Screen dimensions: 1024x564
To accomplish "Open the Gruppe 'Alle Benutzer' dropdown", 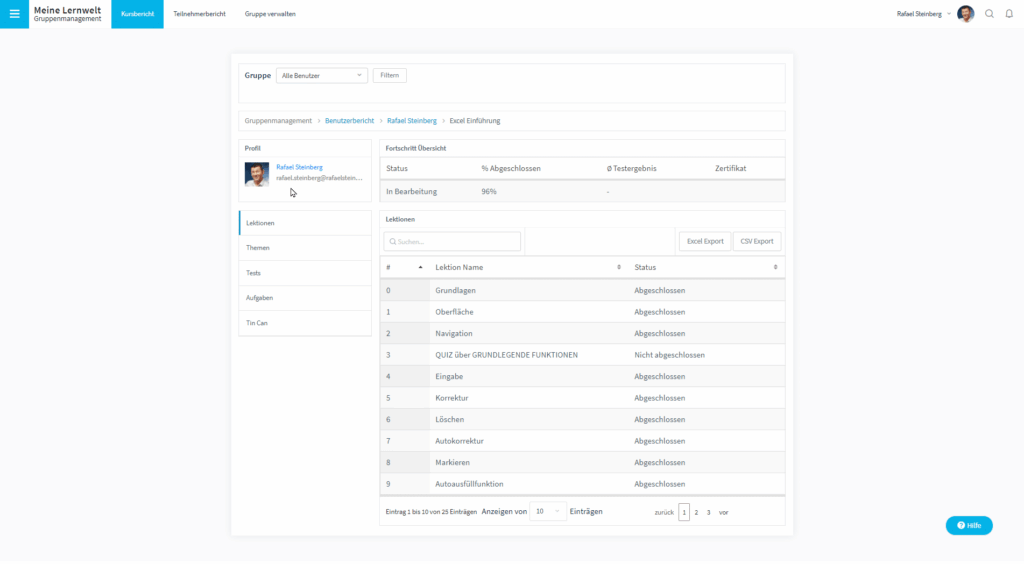I will (x=322, y=75).
